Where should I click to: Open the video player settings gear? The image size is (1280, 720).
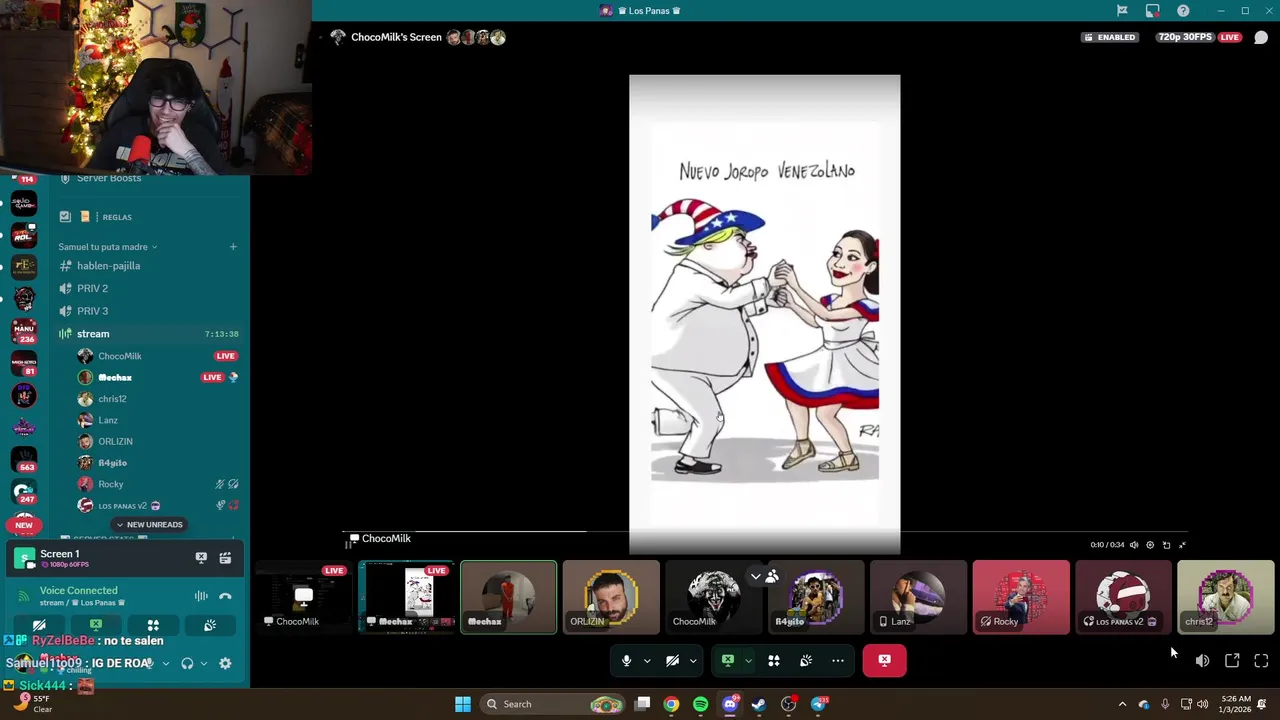tap(1150, 545)
